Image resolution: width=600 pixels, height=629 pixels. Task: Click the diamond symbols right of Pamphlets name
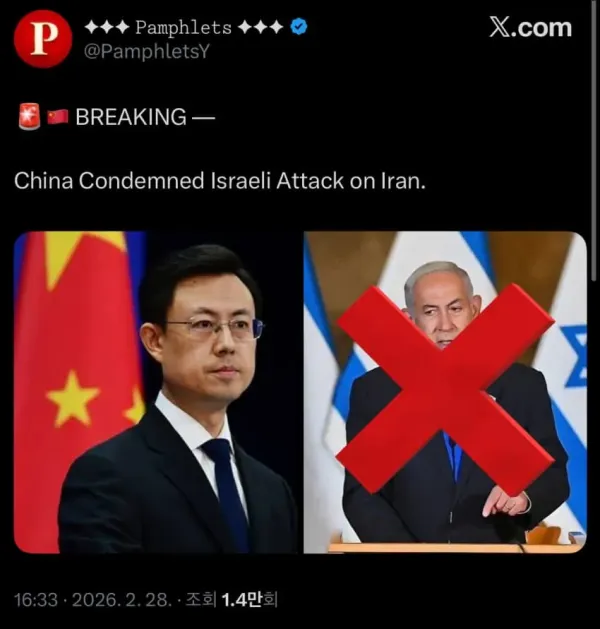click(260, 28)
